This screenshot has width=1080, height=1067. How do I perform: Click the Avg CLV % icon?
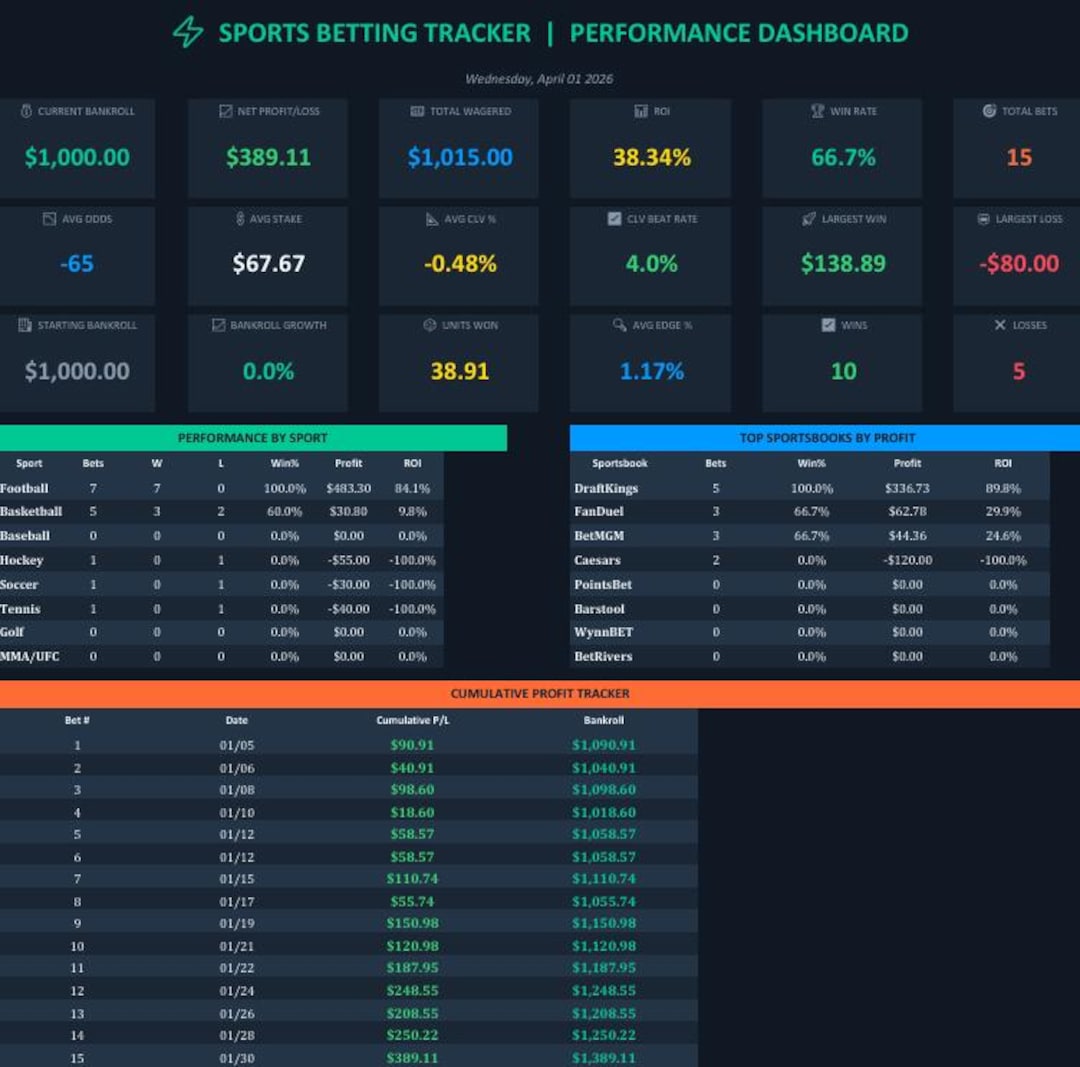pyautogui.click(x=432, y=219)
